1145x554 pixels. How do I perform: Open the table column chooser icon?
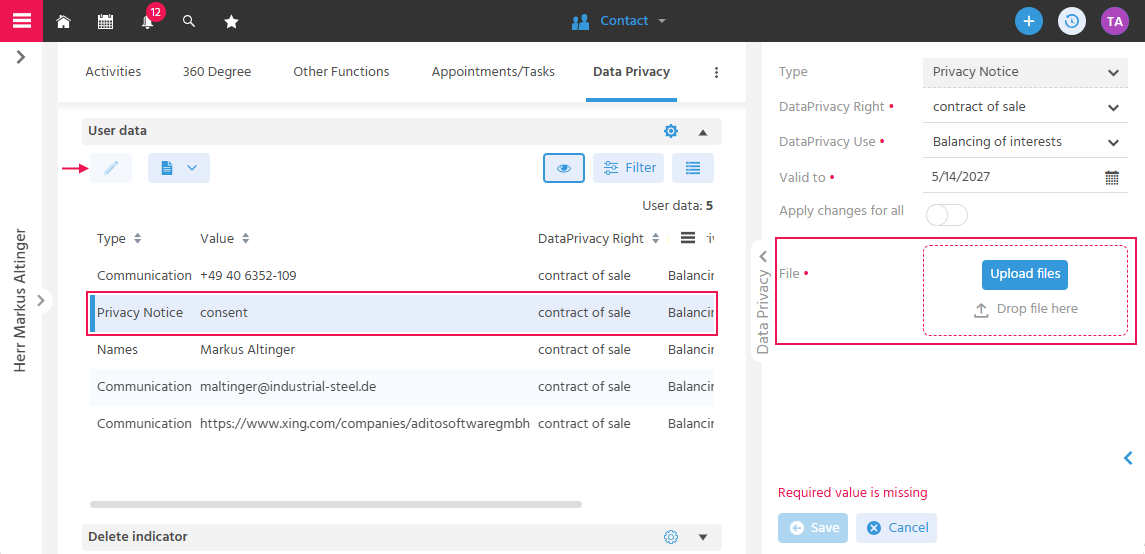pyautogui.click(x=687, y=238)
